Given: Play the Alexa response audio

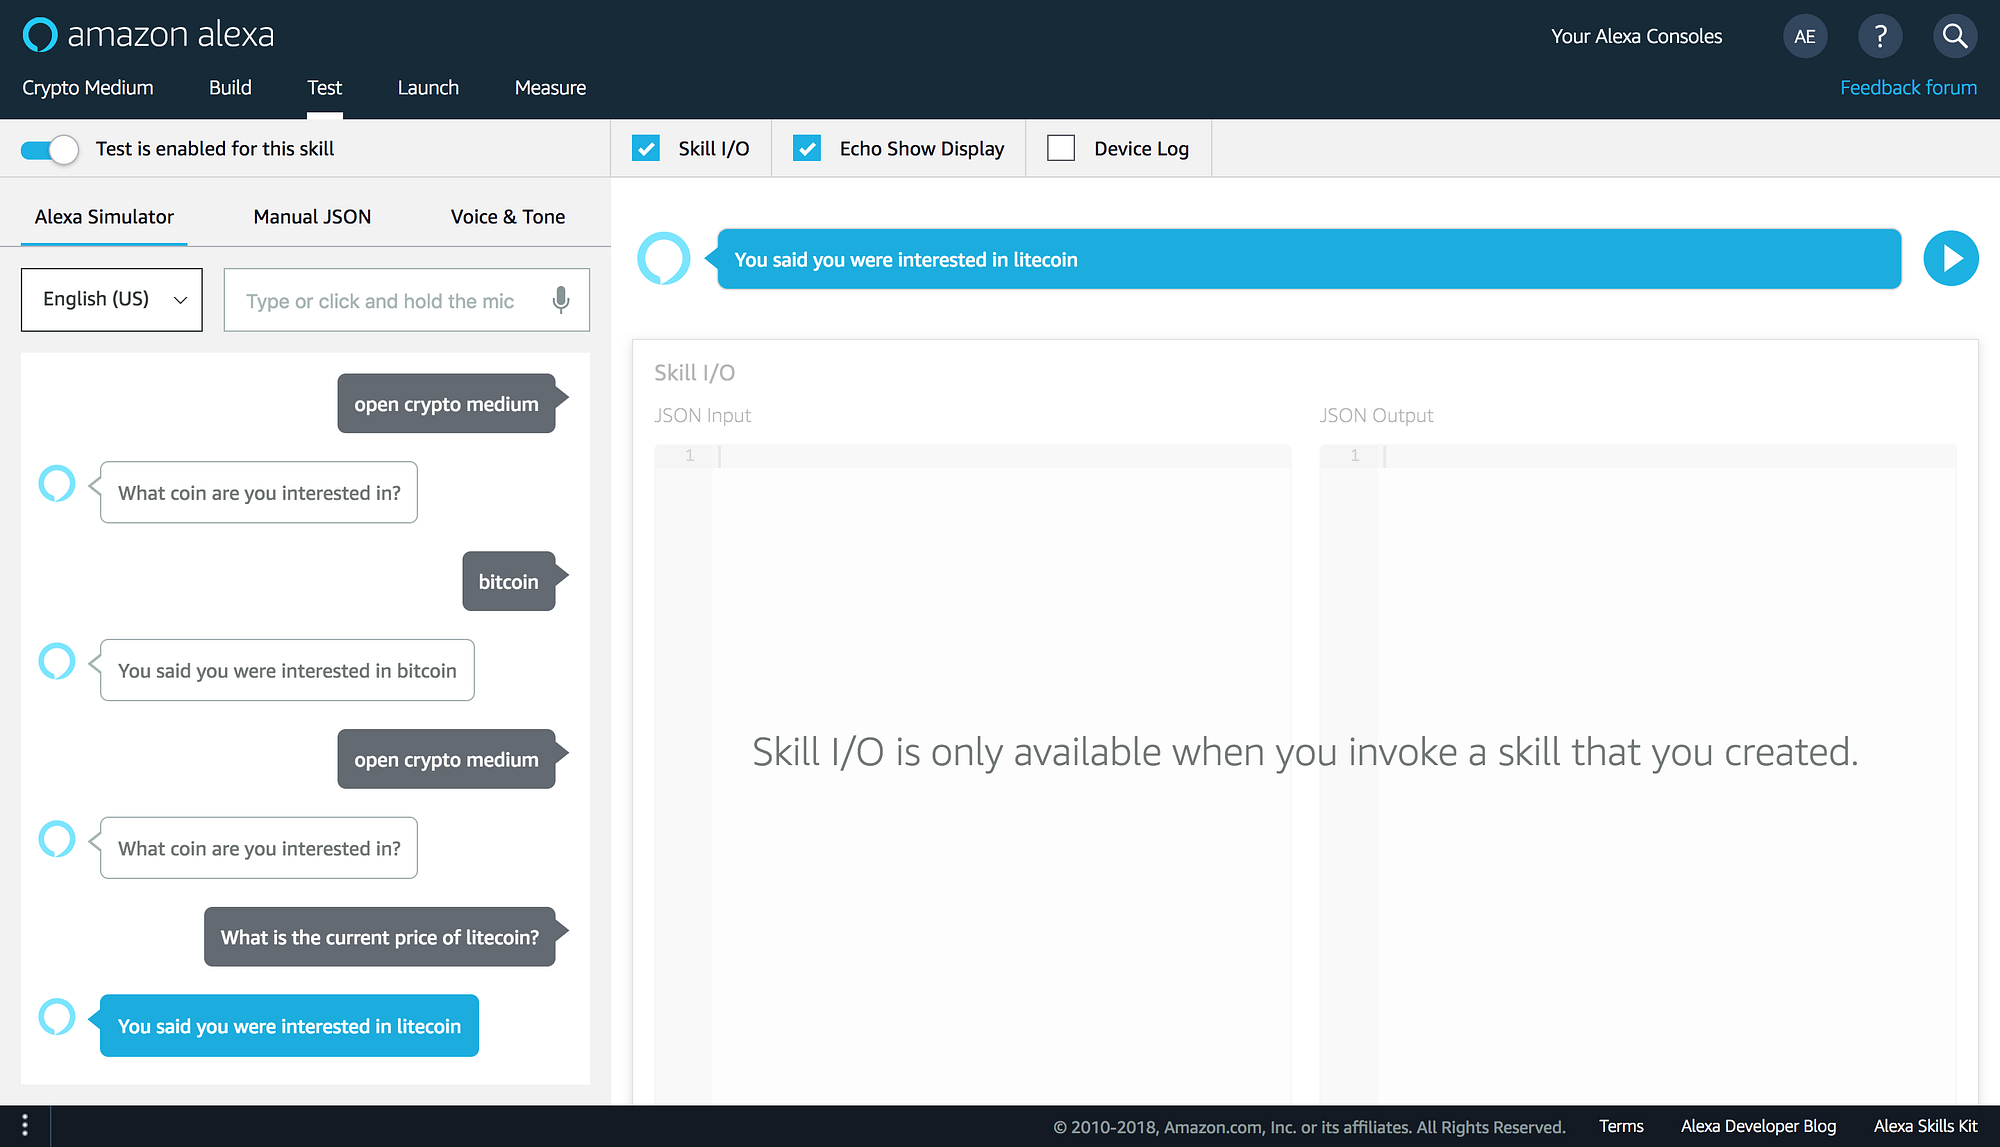Looking at the screenshot, I should coord(1951,259).
